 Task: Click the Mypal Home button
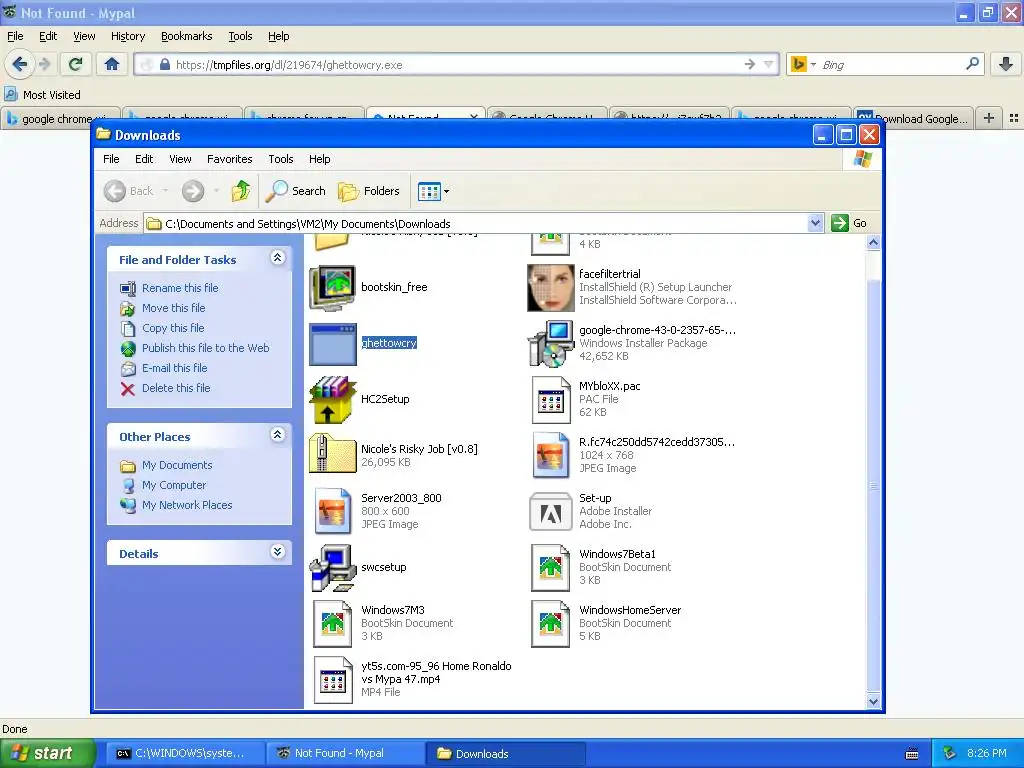[112, 64]
